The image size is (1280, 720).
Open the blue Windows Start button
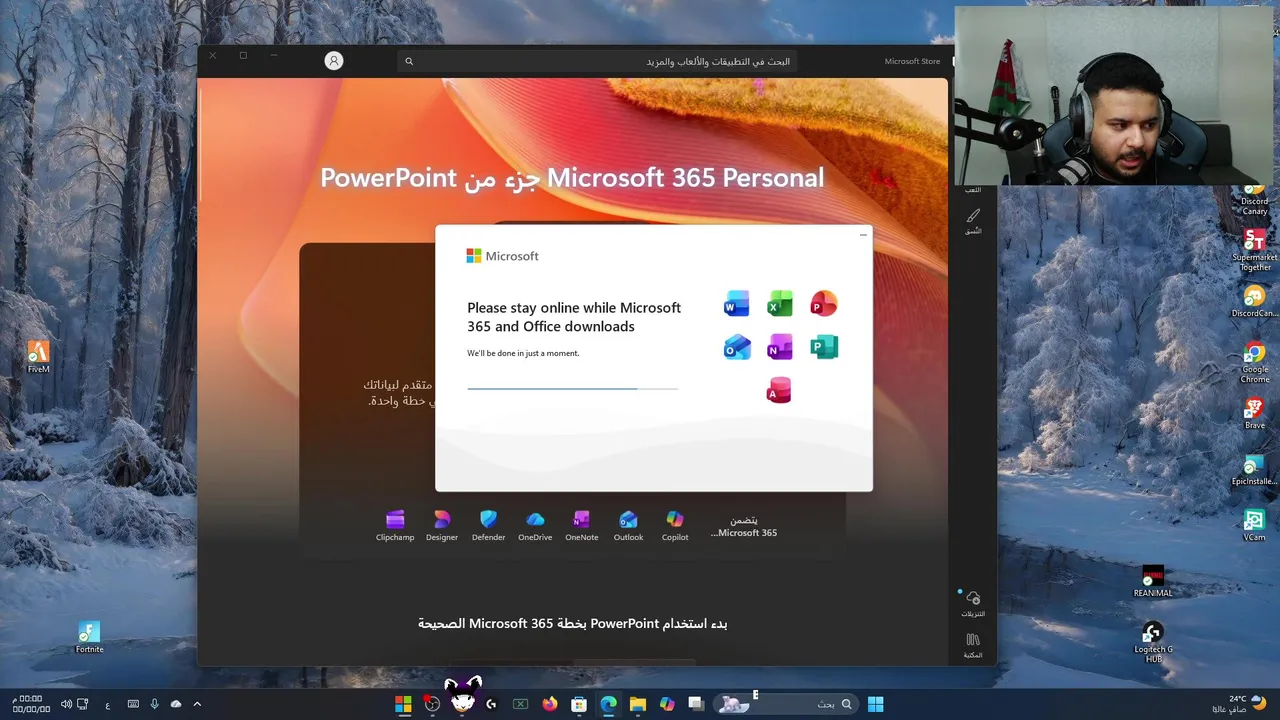click(875, 704)
